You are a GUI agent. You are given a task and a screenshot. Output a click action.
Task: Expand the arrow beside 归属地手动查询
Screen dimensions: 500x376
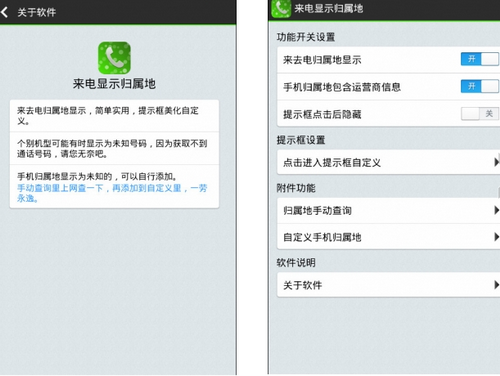496,210
